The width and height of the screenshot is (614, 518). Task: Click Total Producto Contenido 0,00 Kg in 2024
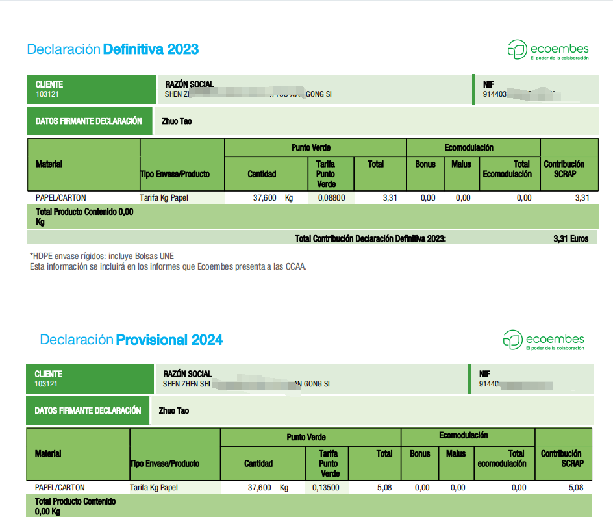[75, 506]
